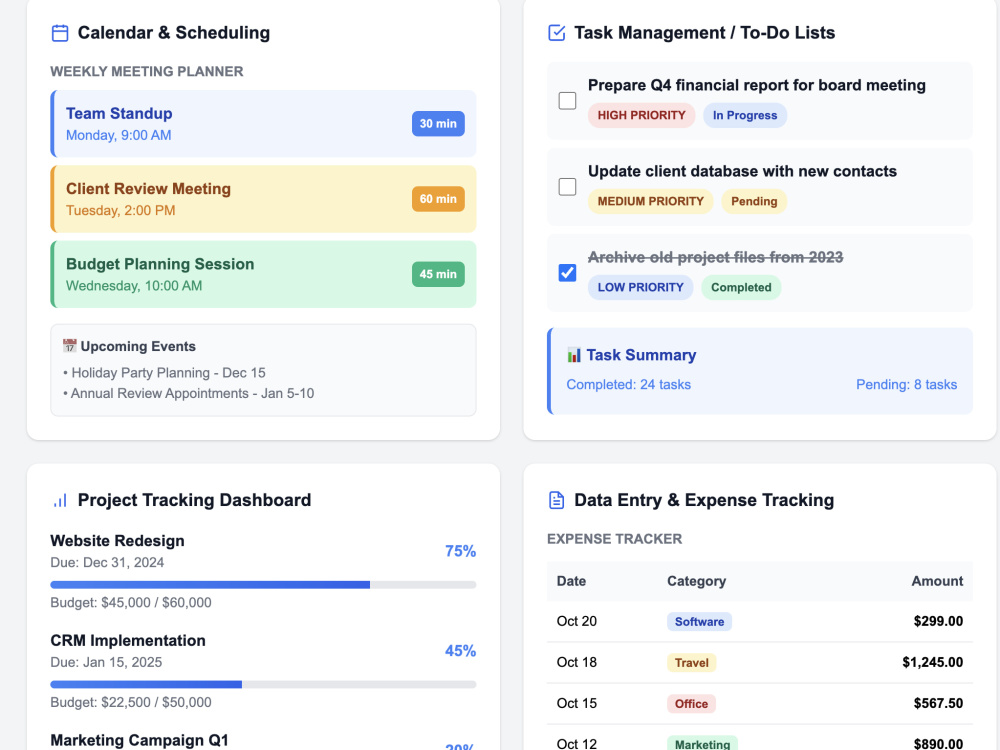This screenshot has width=1000, height=750.
Task: Click the Website Redesign project title
Action: (x=117, y=541)
